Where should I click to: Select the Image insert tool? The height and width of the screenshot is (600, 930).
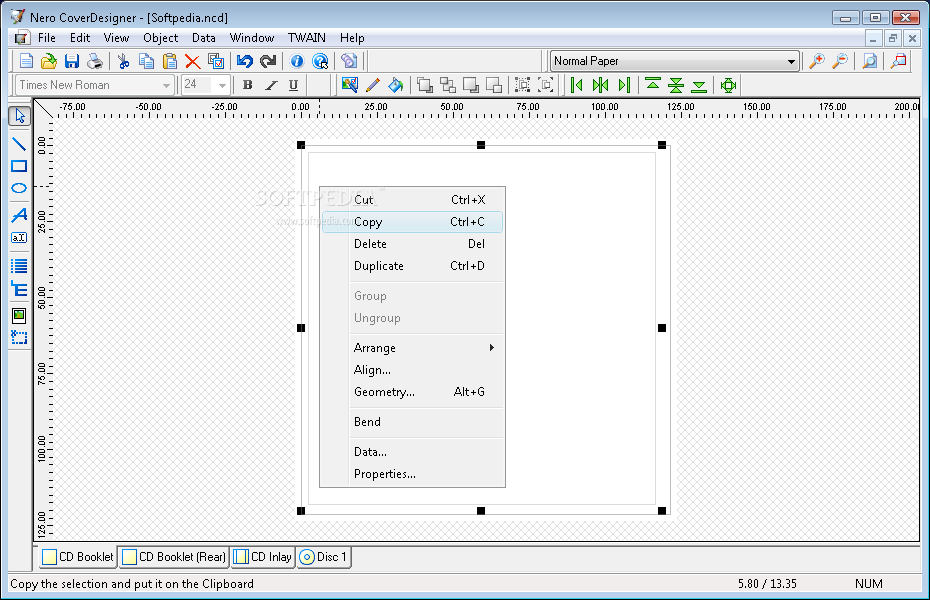pos(19,315)
